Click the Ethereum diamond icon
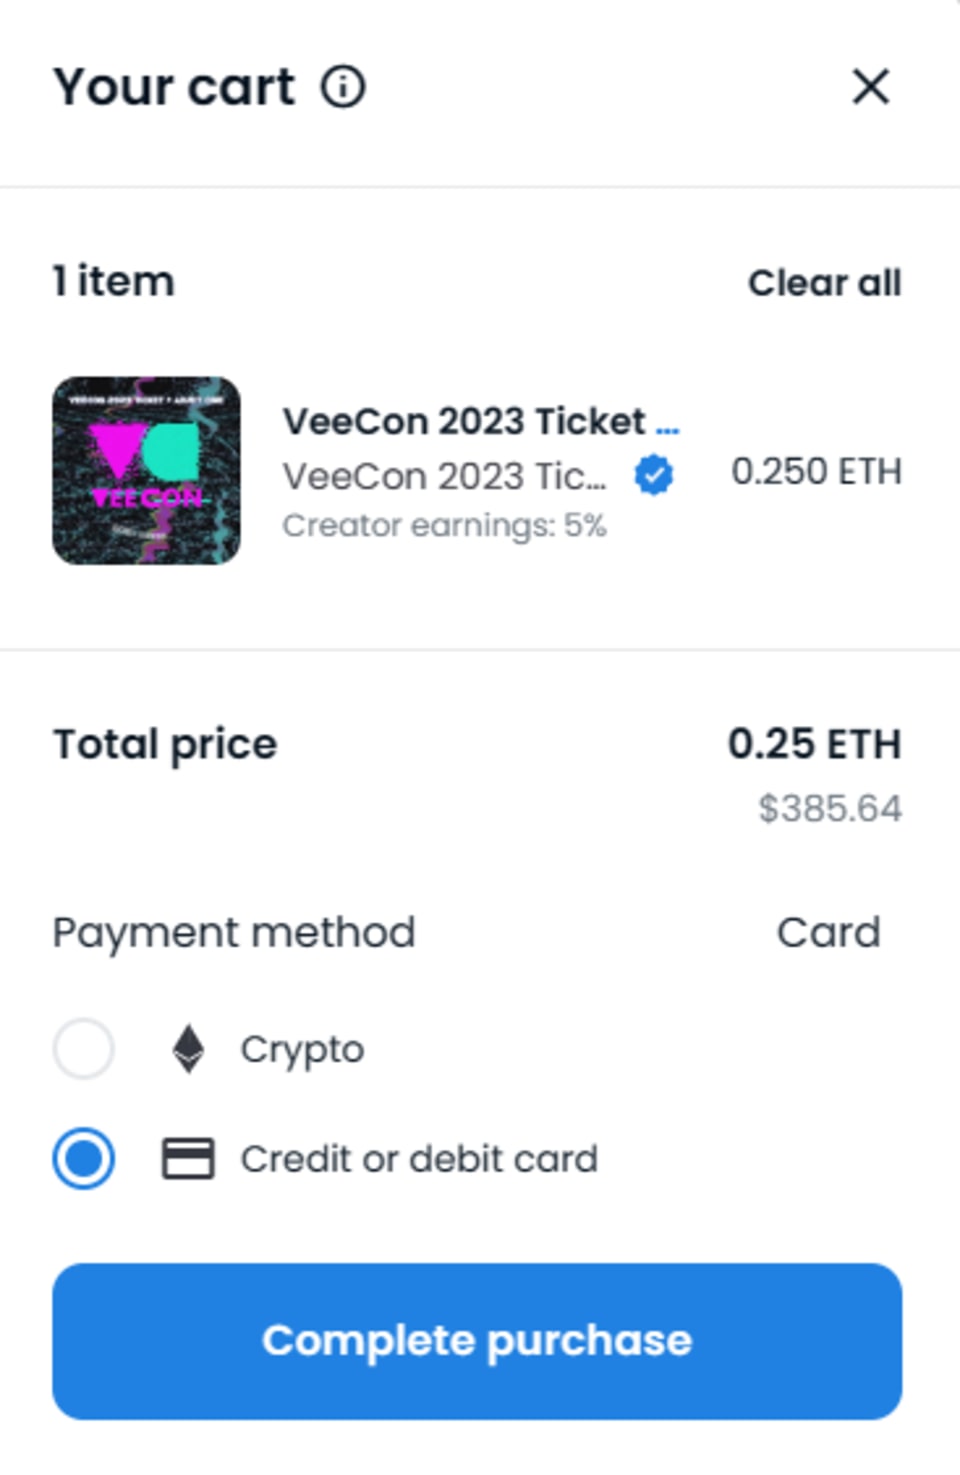This screenshot has width=960, height=1475. coord(188,1049)
